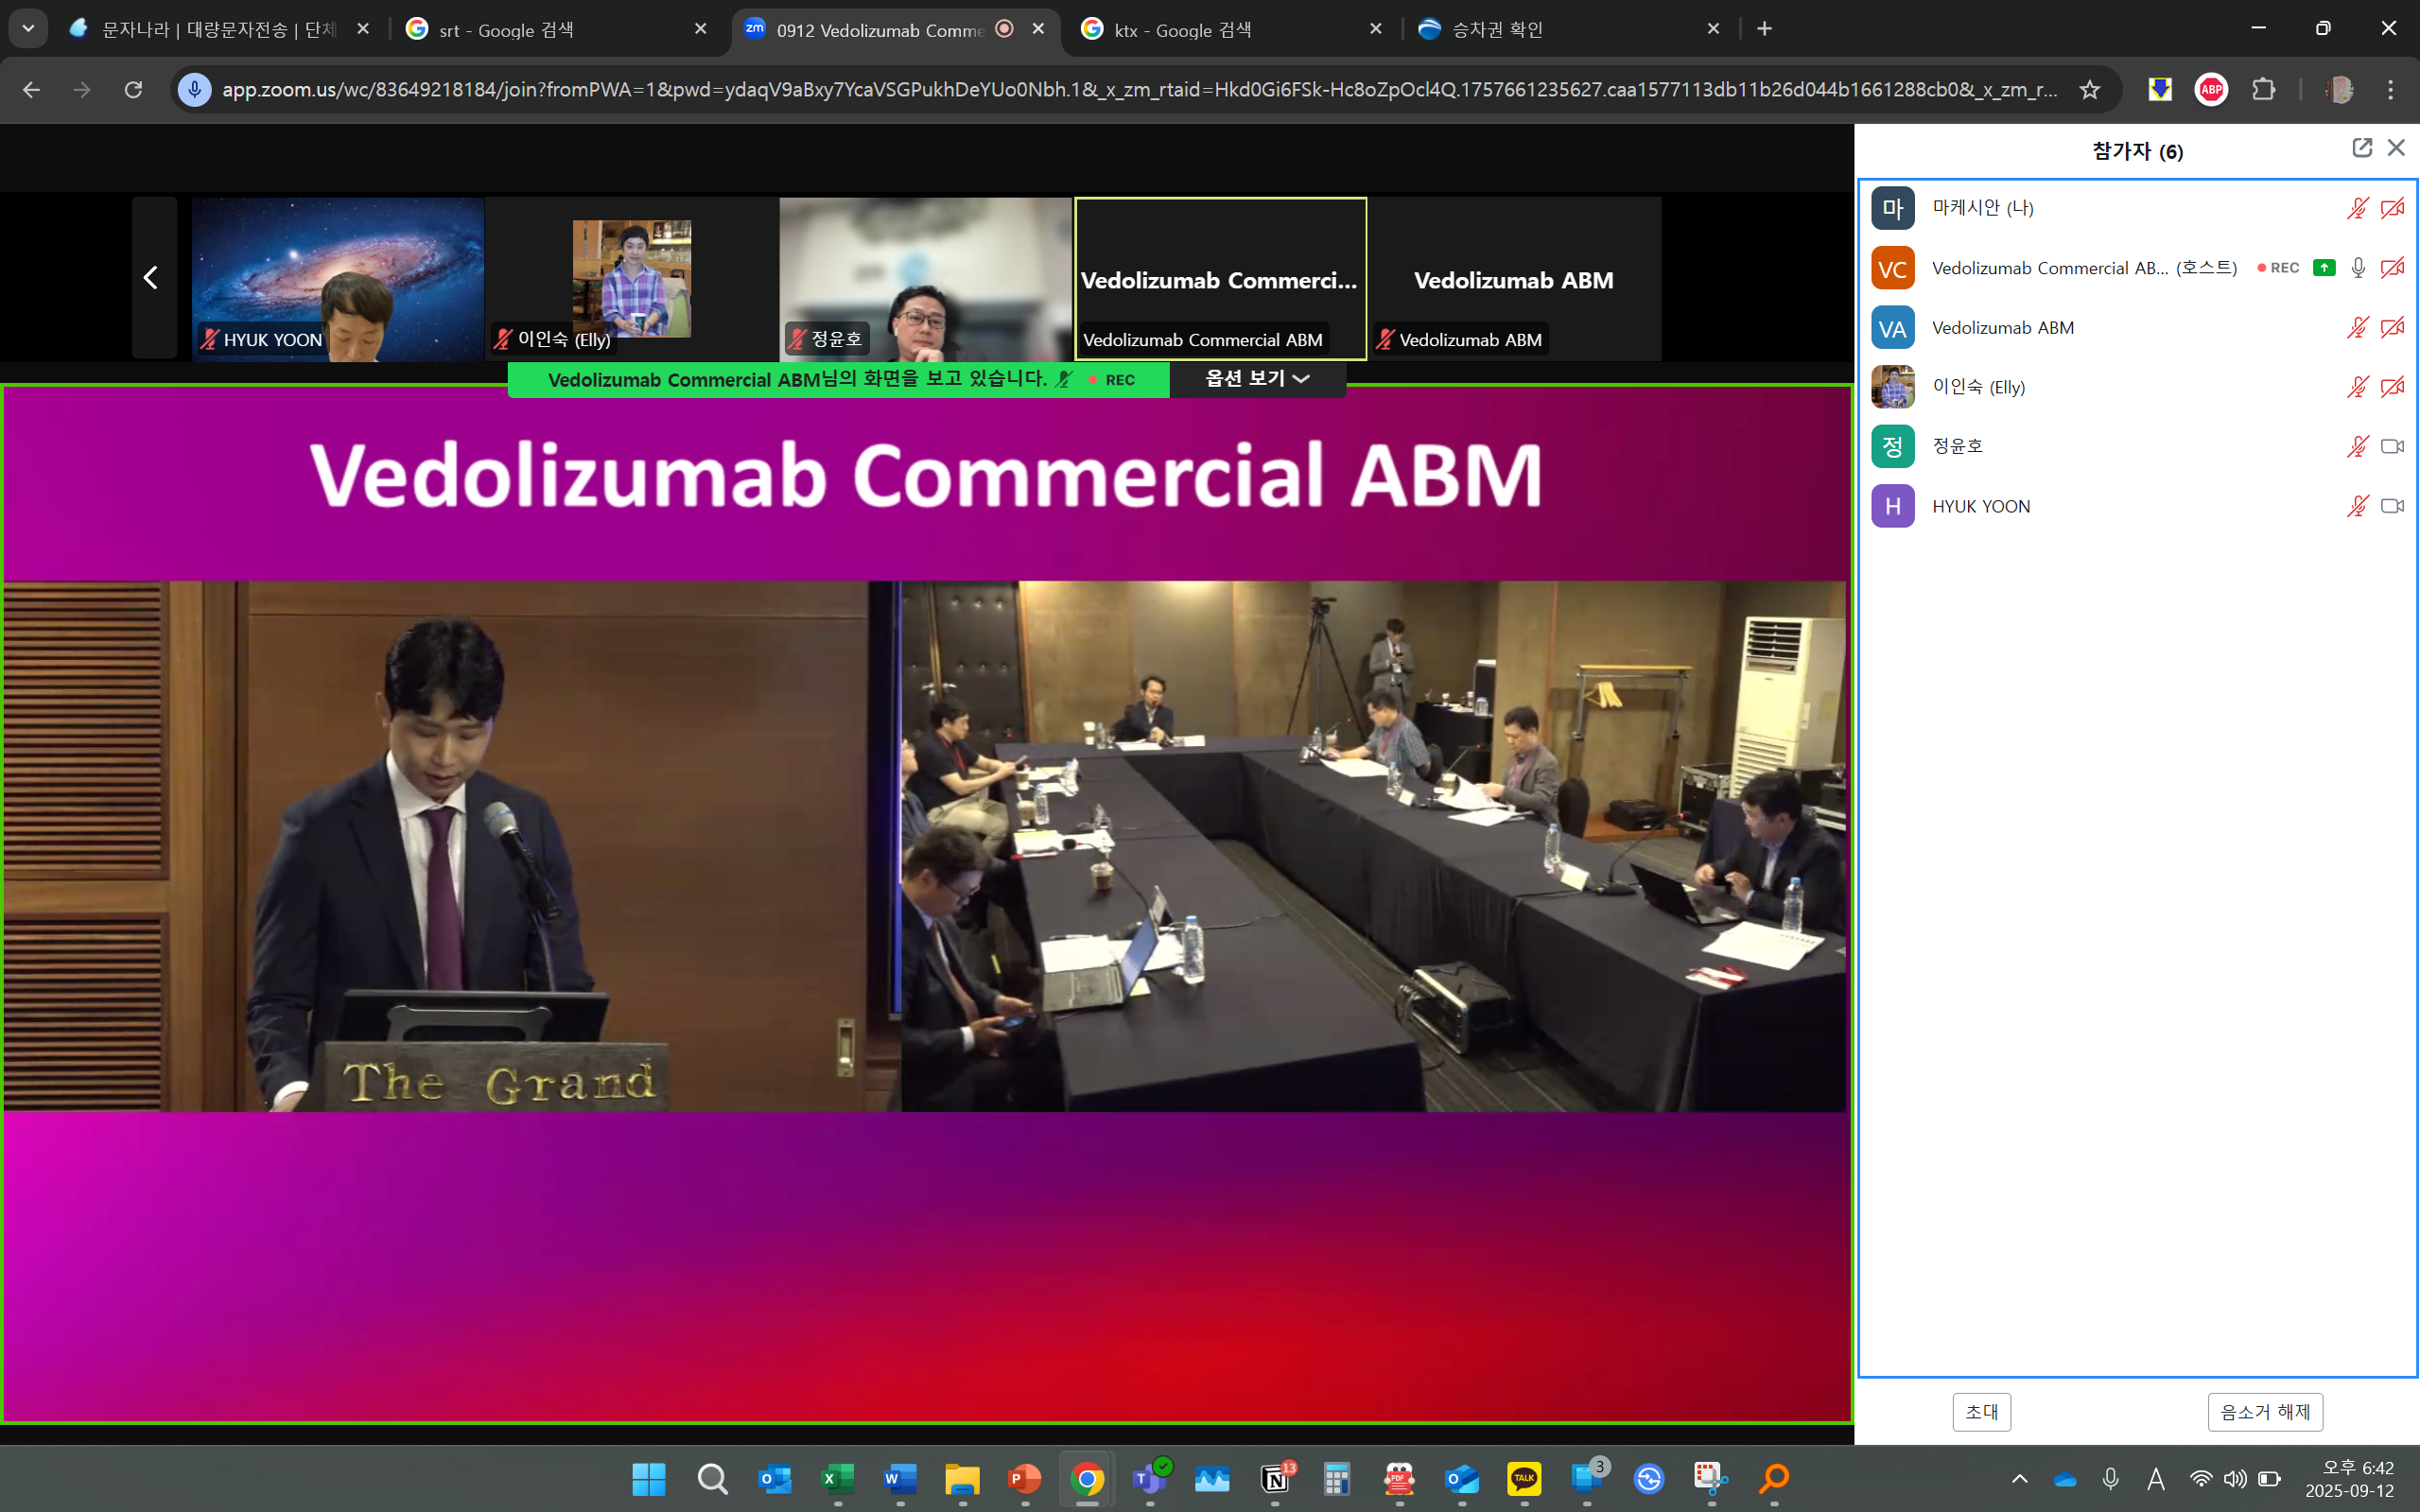This screenshot has width=2420, height=1512.
Task: Close the participants panel
Action: [2396, 148]
